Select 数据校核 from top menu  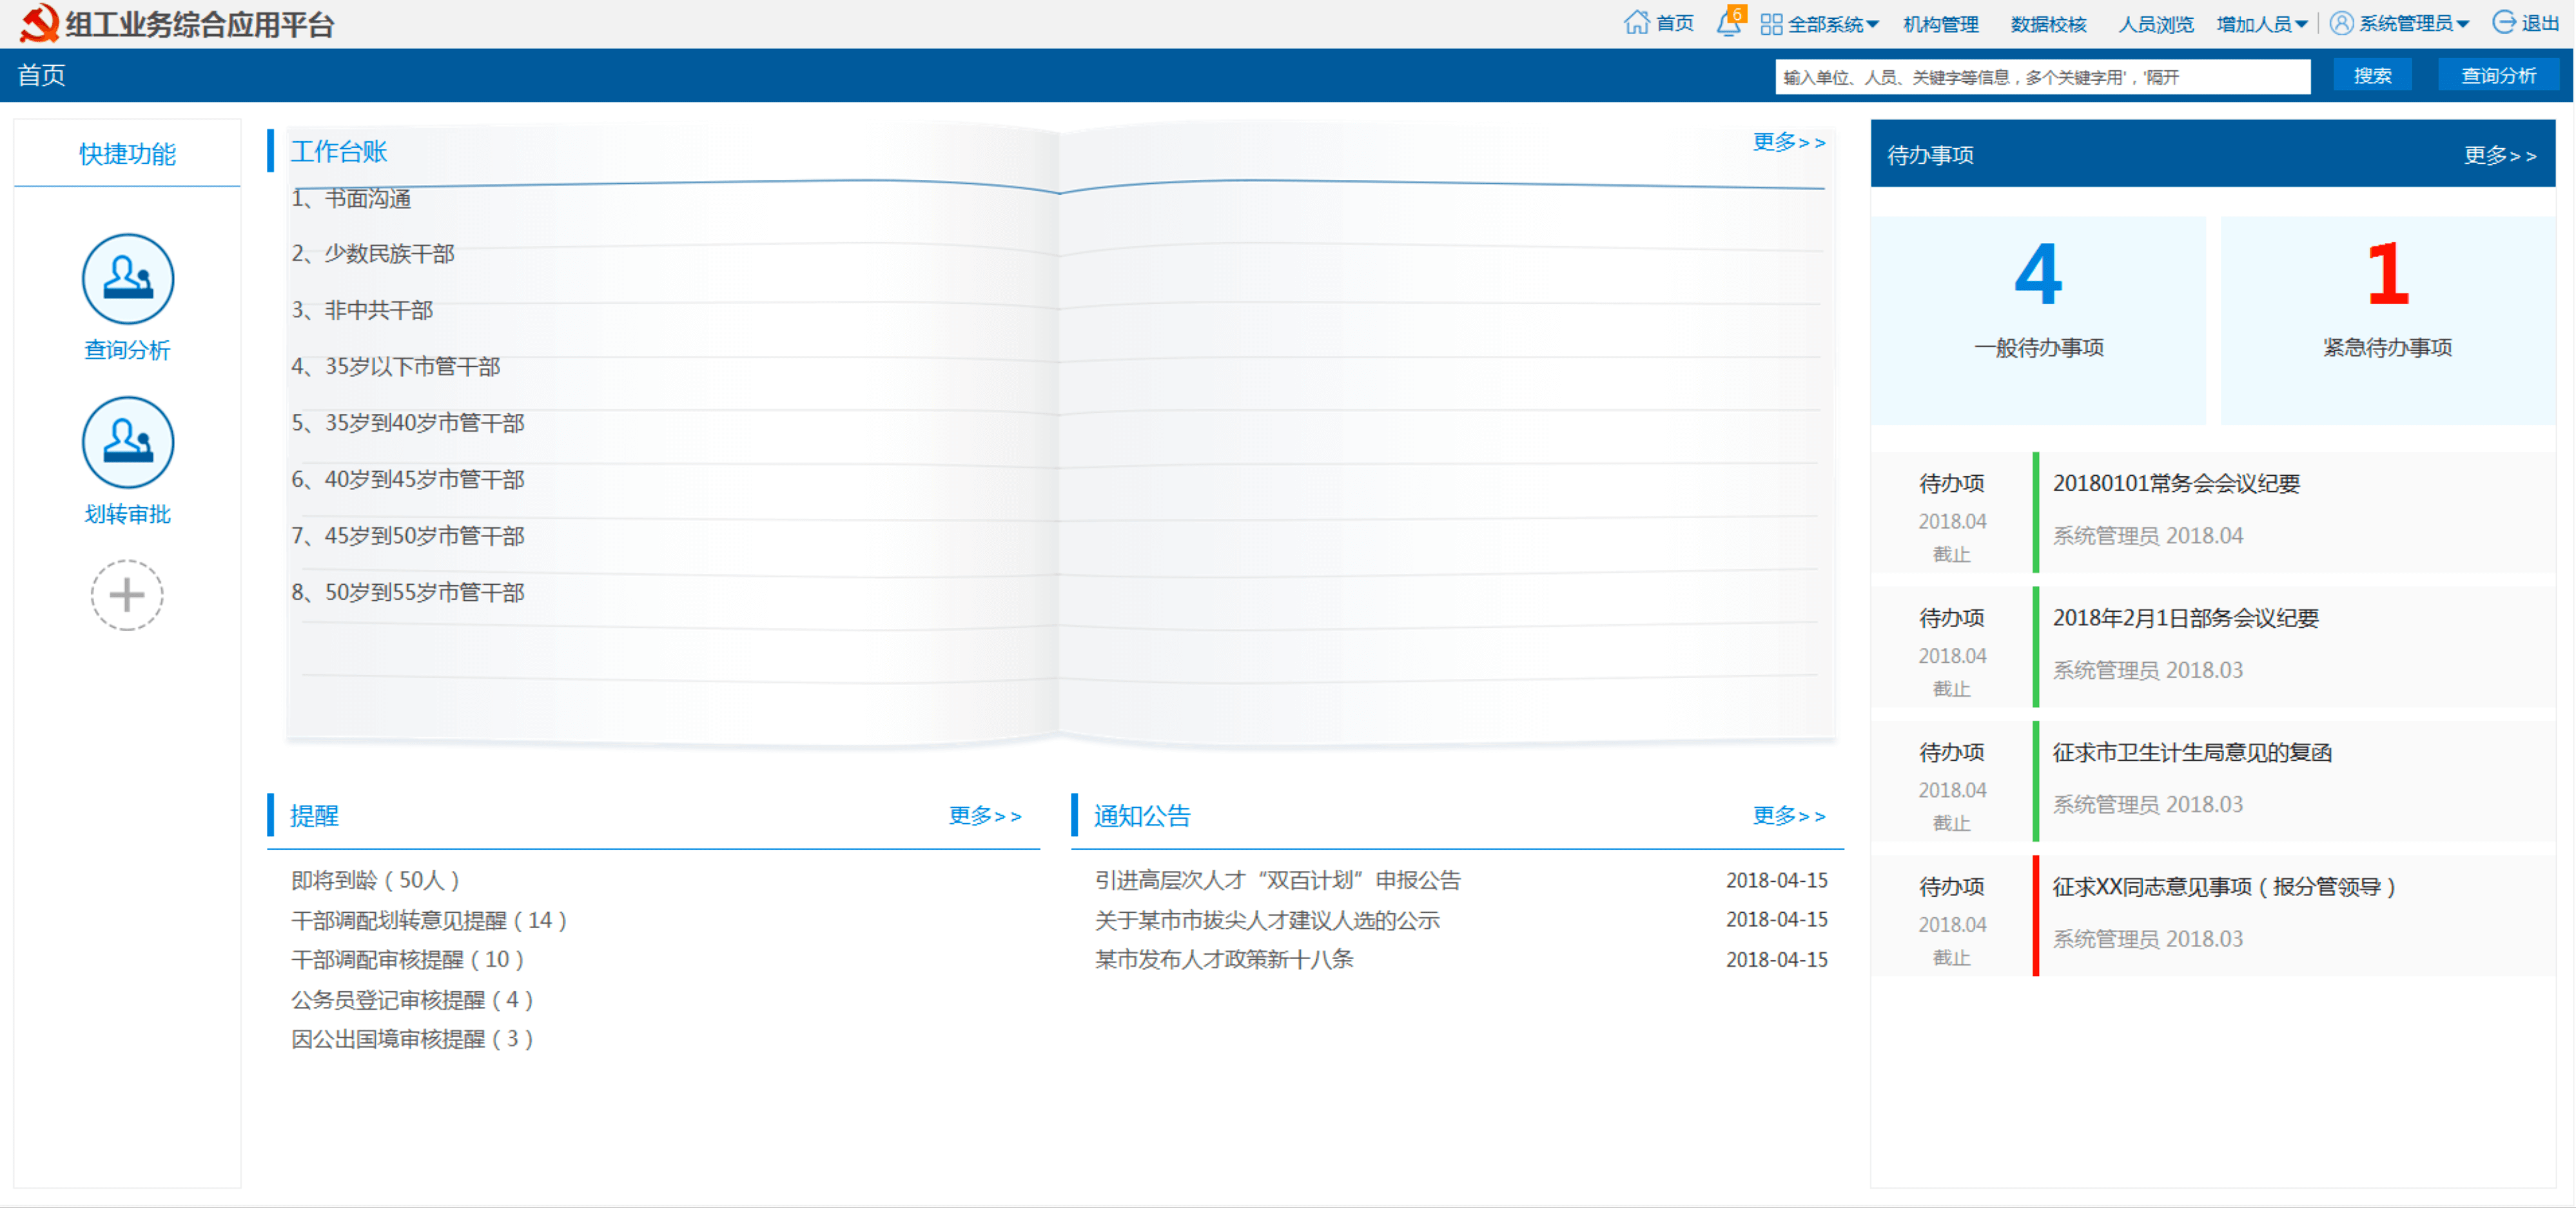point(2048,24)
